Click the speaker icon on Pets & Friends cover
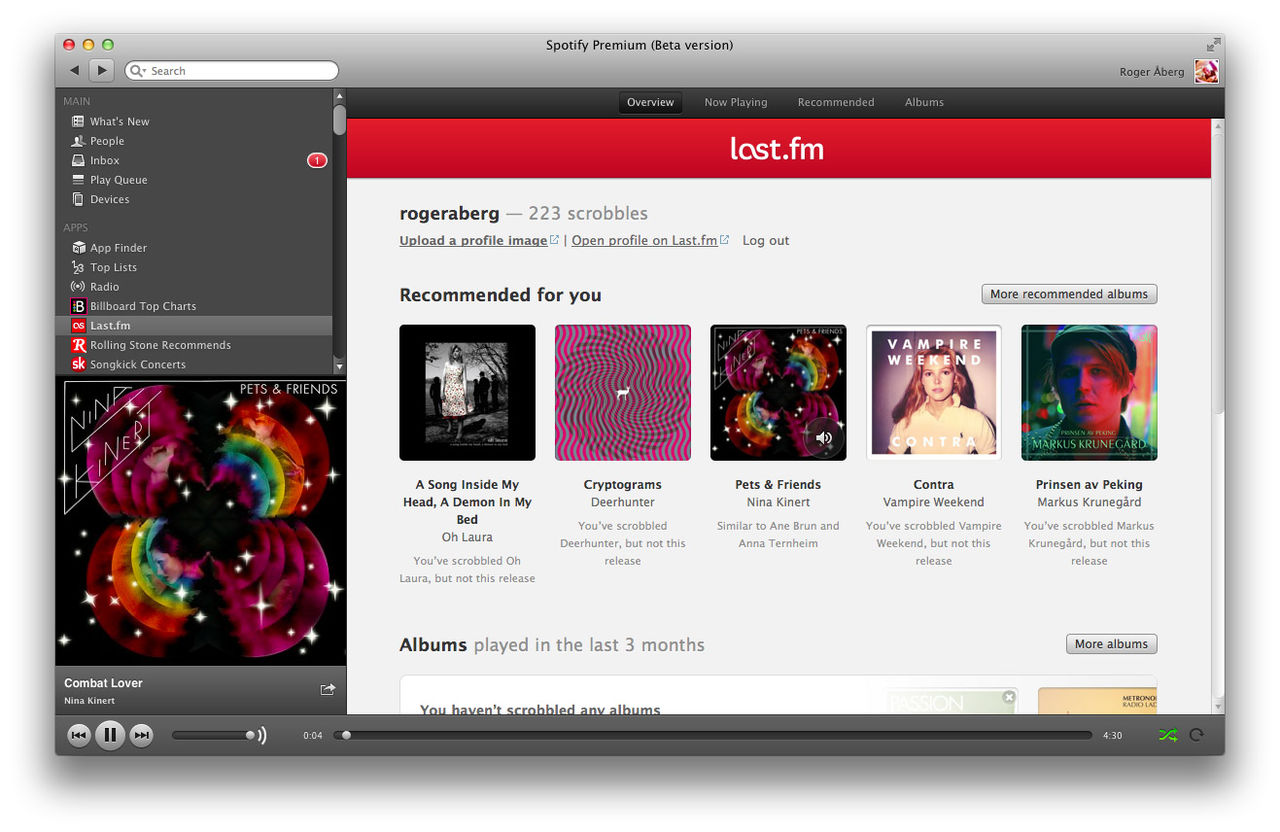 point(824,438)
